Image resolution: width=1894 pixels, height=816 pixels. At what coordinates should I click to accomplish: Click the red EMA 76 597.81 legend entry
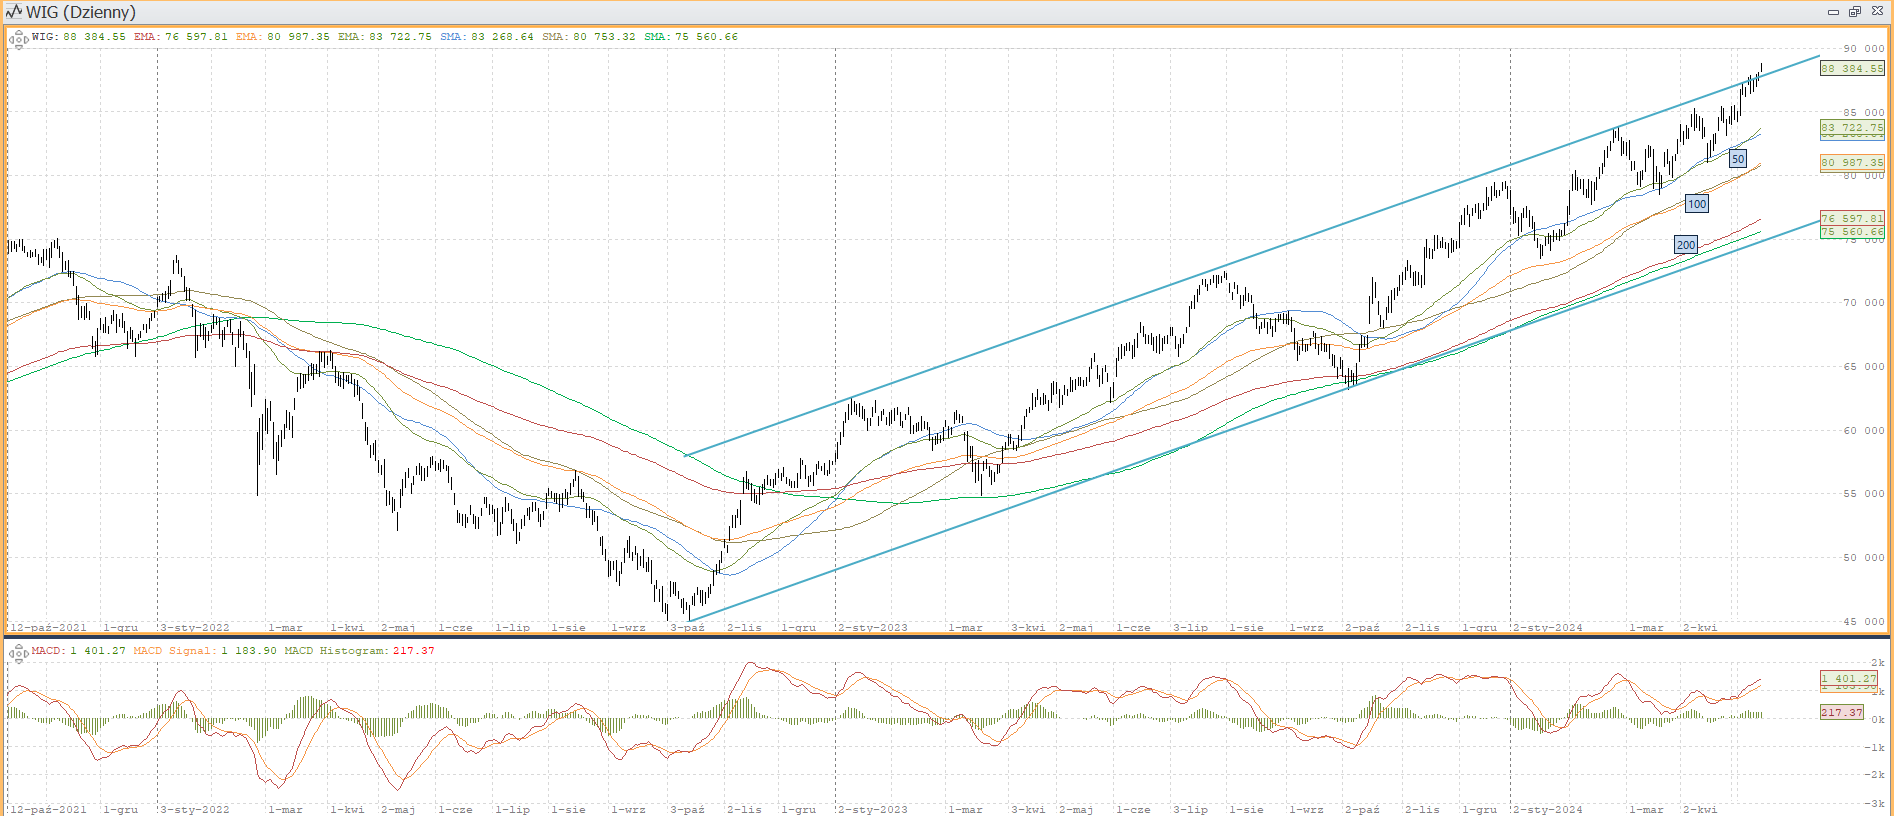(x=180, y=37)
